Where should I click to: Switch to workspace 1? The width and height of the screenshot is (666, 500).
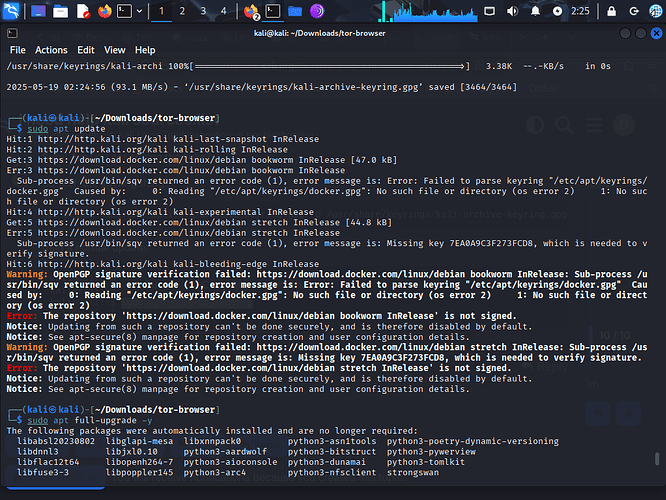(161, 11)
